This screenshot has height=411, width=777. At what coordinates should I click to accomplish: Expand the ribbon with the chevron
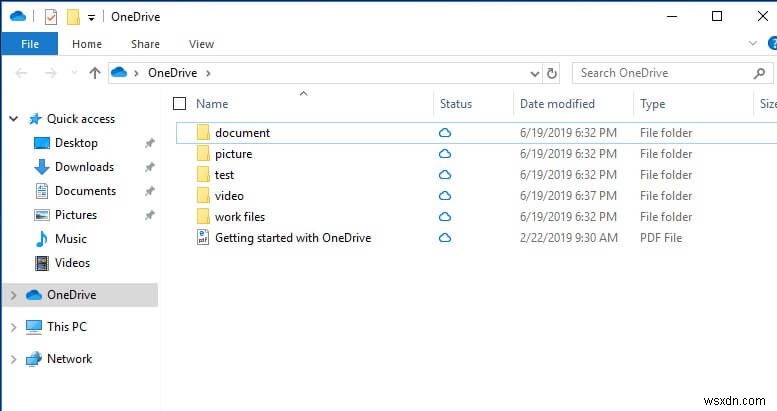tap(753, 44)
